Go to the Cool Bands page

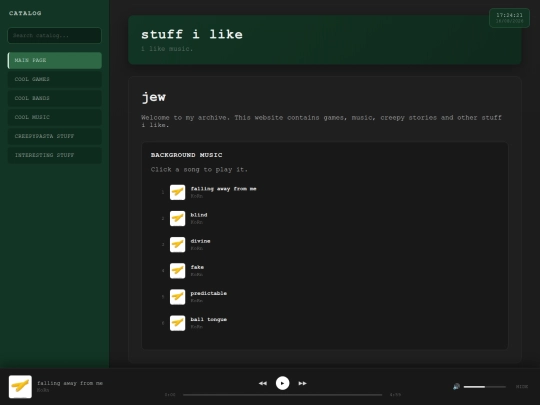[x=54, y=98]
